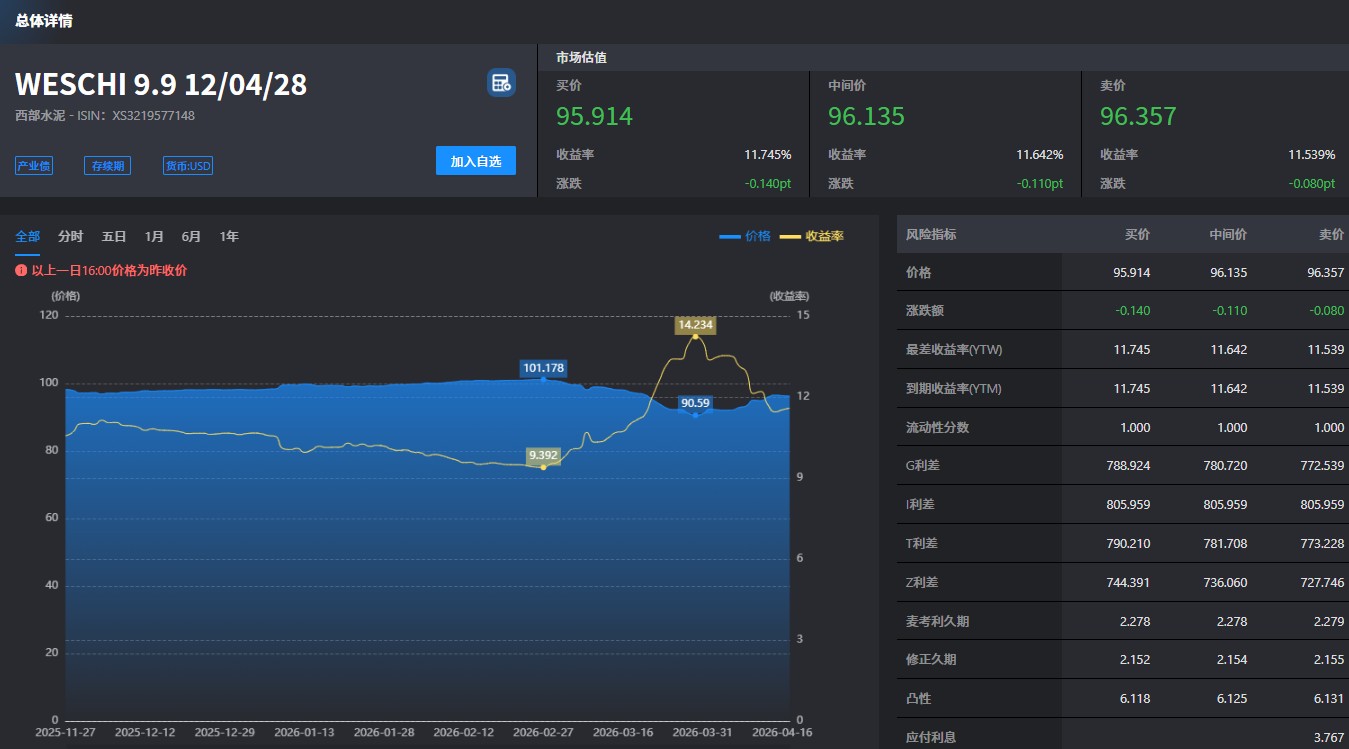Click the 加入自选 button

[476, 161]
